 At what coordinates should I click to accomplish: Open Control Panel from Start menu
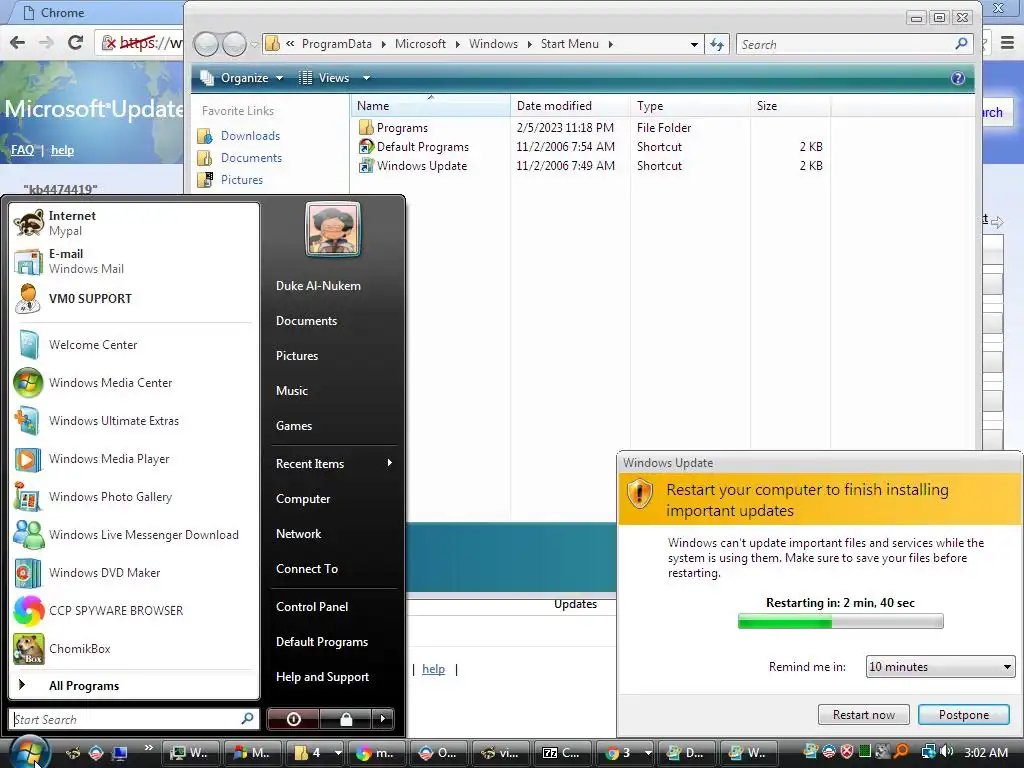pyautogui.click(x=312, y=607)
